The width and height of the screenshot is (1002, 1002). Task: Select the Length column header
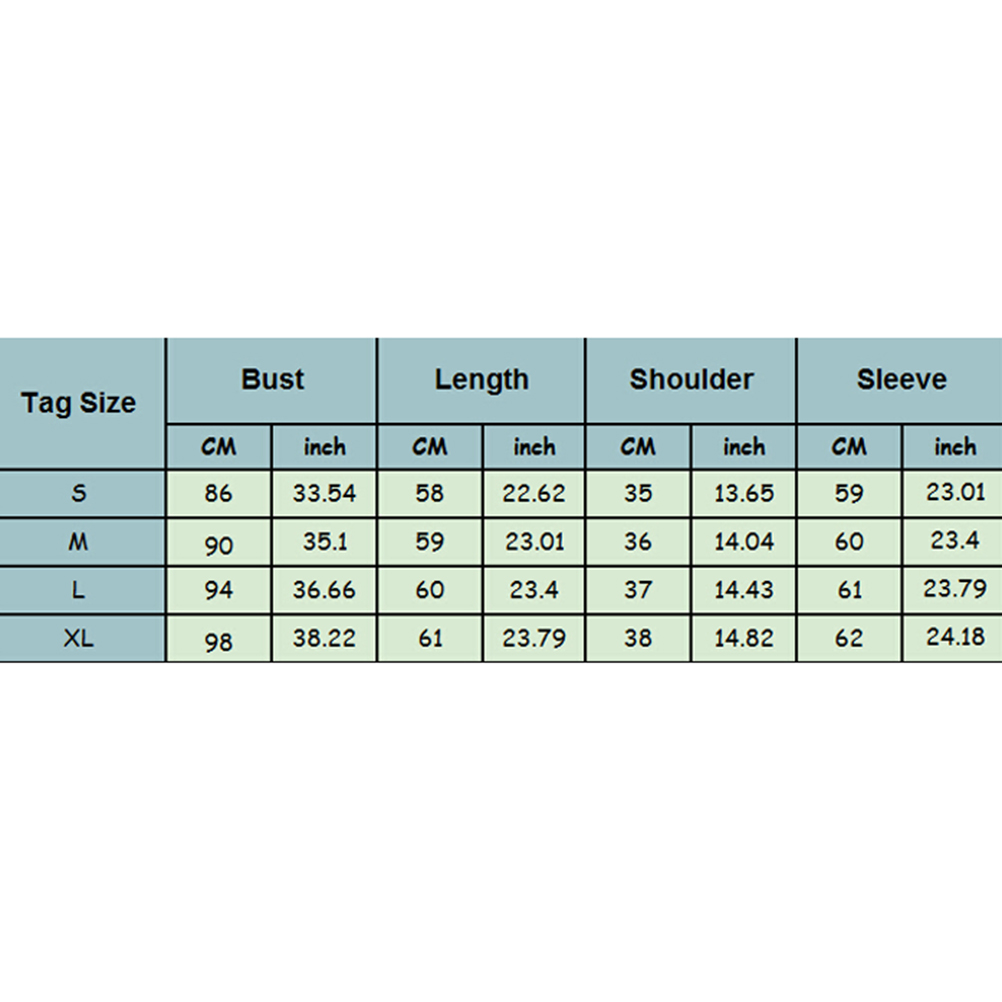click(x=481, y=380)
